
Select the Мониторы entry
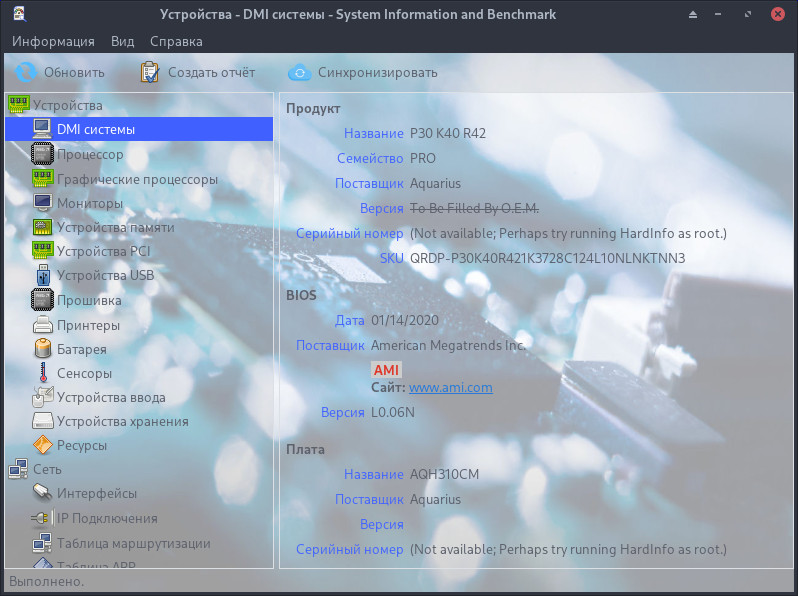point(90,203)
